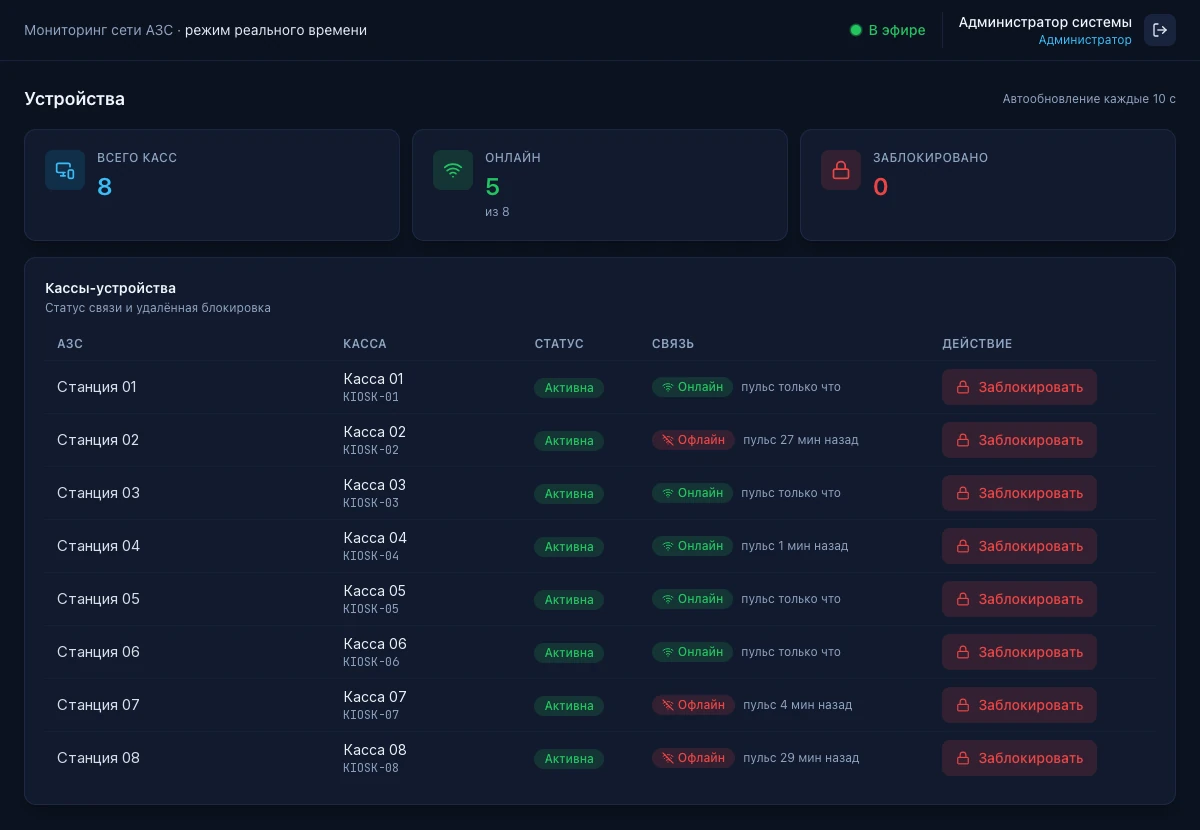Click the logout icon beside Администратор системы

pyautogui.click(x=1160, y=30)
